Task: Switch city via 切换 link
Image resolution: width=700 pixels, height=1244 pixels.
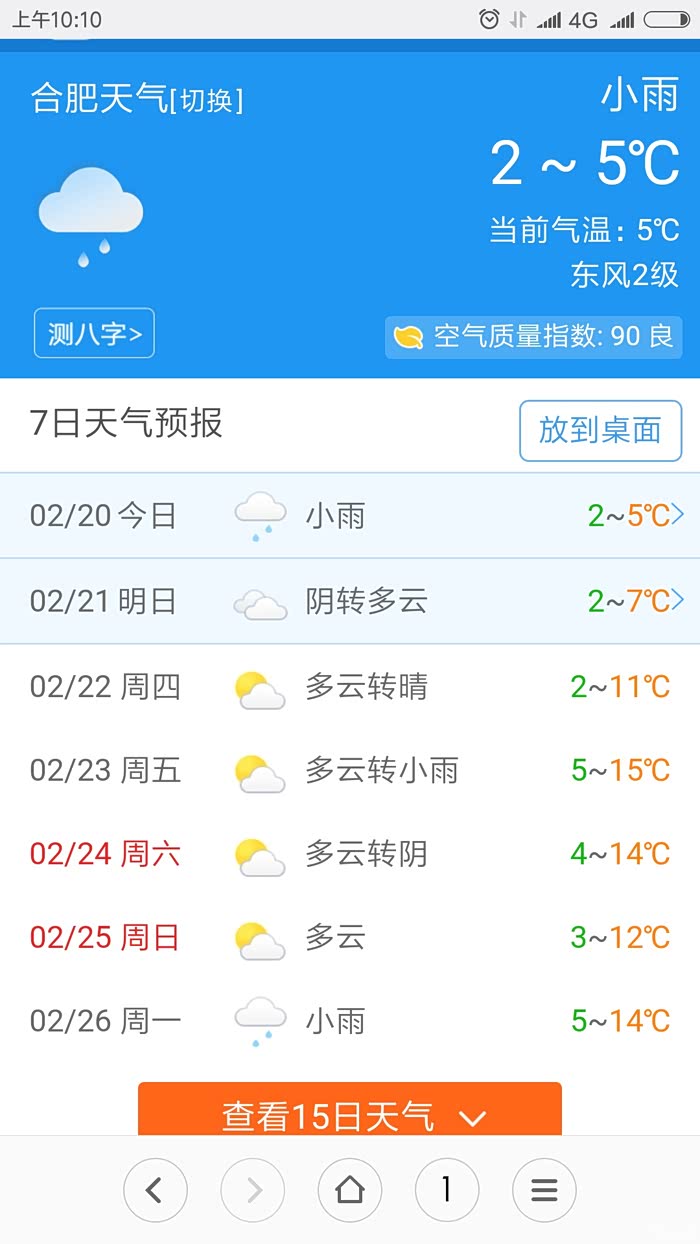Action: tap(207, 101)
